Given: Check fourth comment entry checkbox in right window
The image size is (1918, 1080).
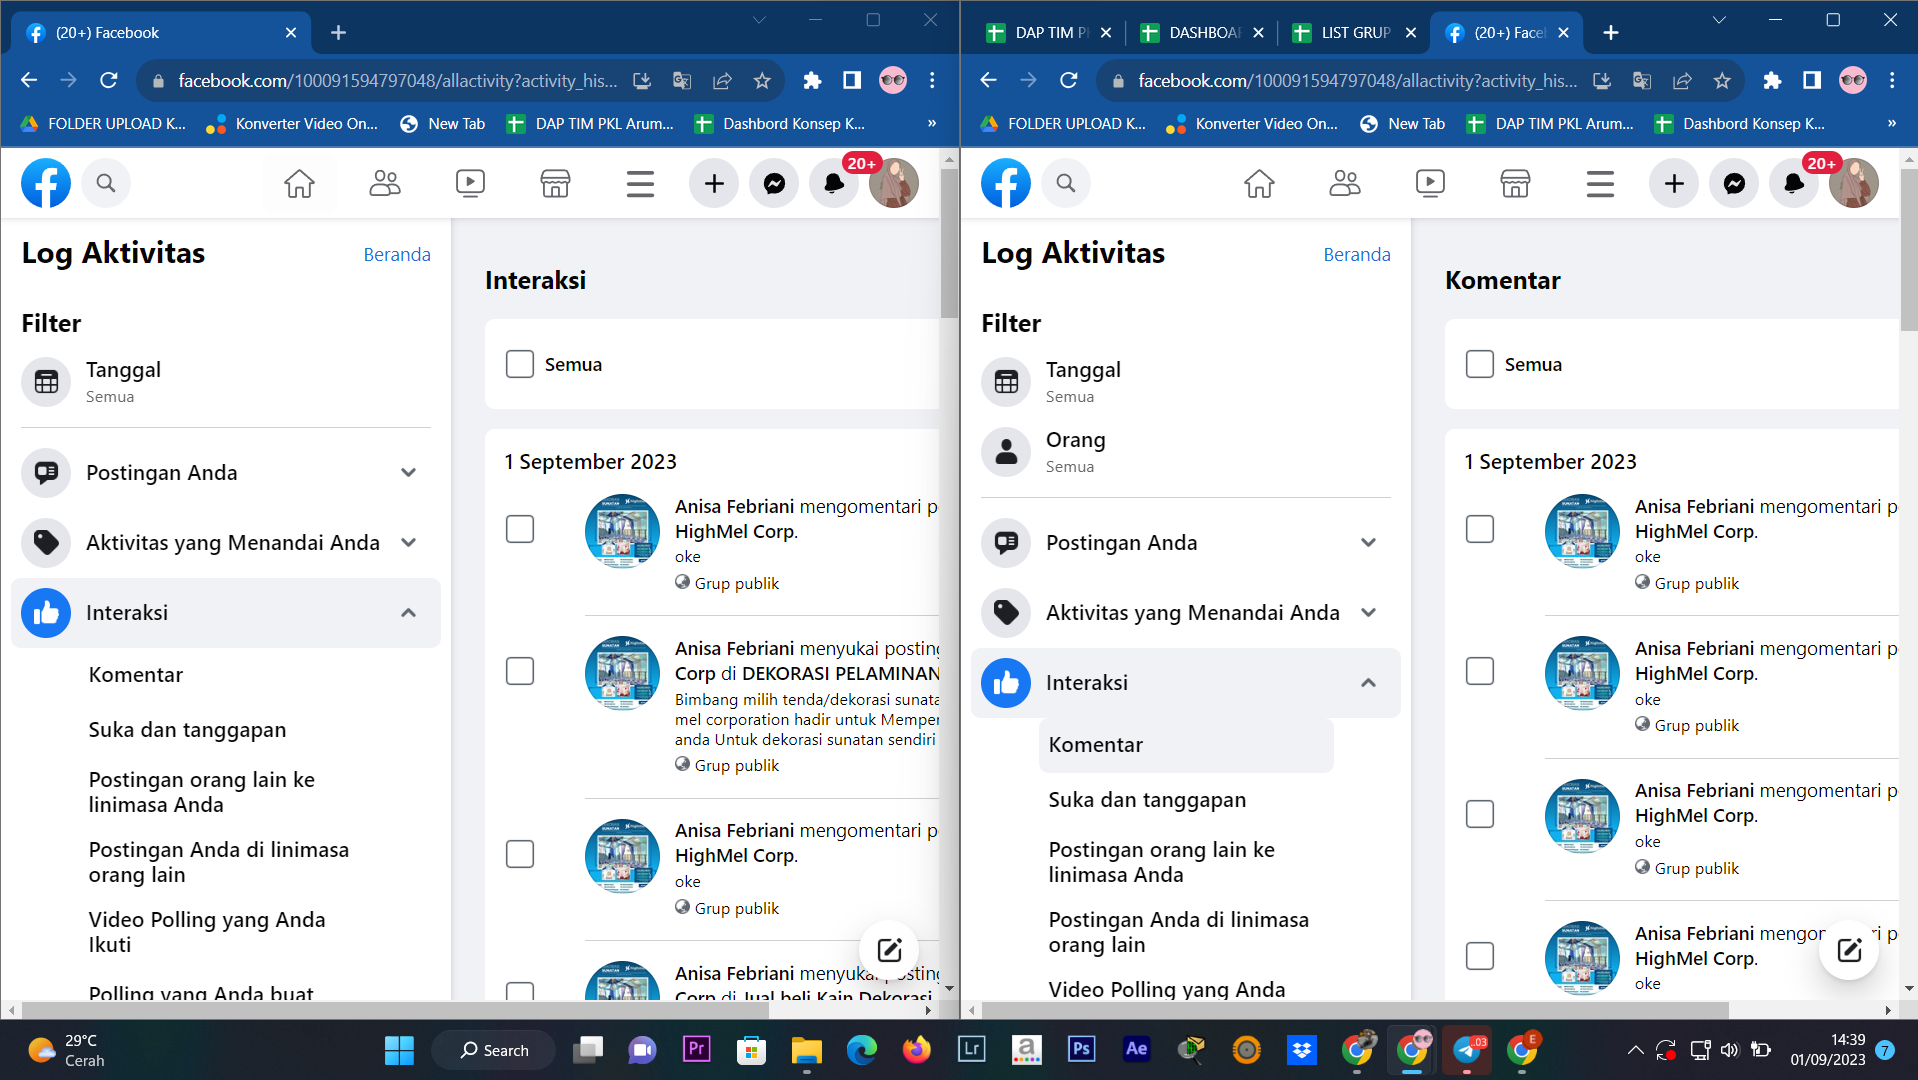Looking at the screenshot, I should click(x=1480, y=956).
